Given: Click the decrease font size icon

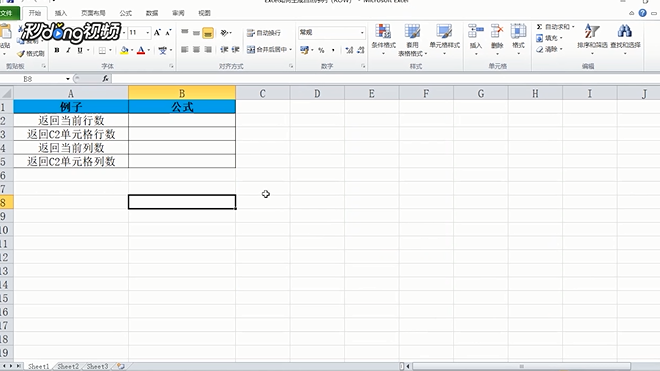Looking at the screenshot, I should [168, 32].
